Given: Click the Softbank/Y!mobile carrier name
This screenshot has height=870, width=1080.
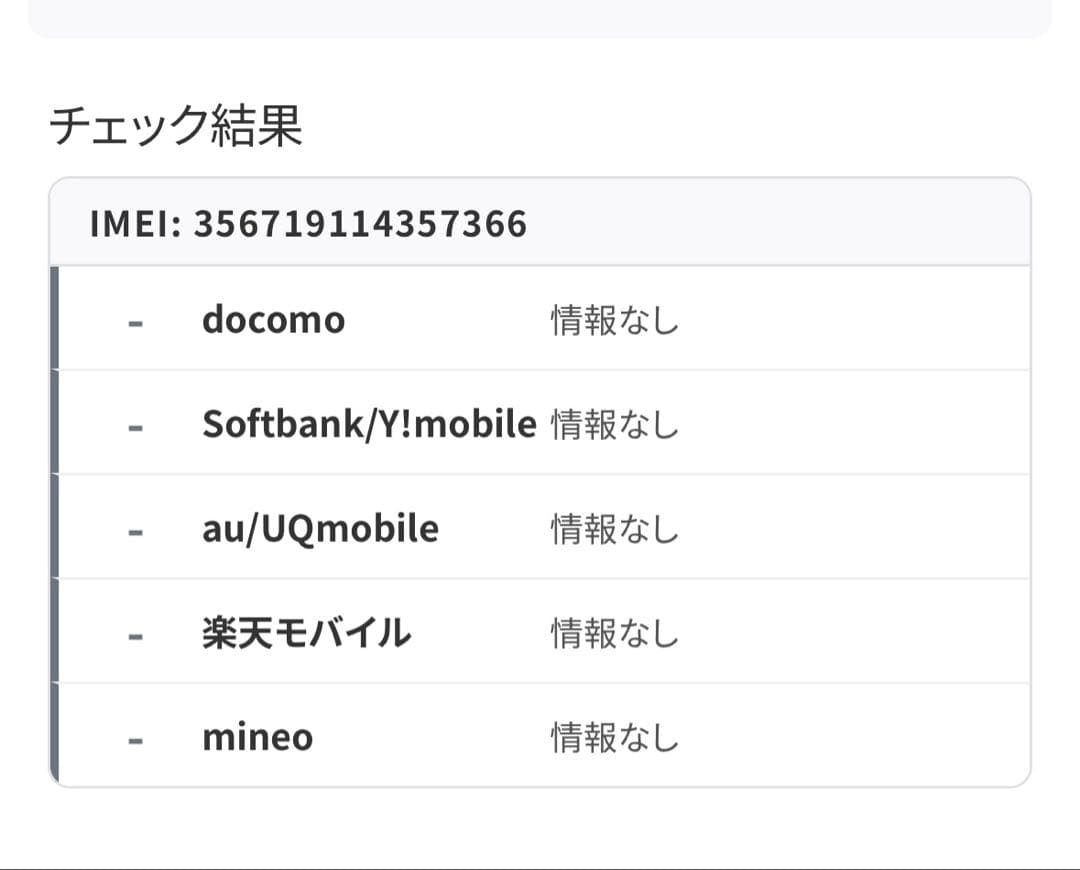Looking at the screenshot, I should click(369, 424).
